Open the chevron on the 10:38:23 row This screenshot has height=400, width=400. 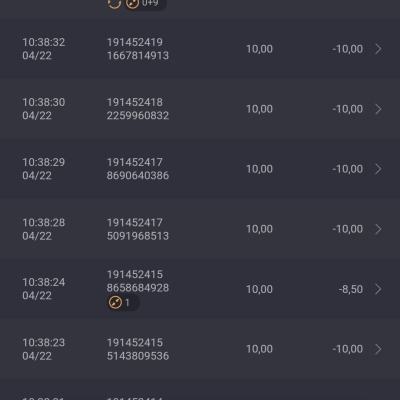[378, 349]
